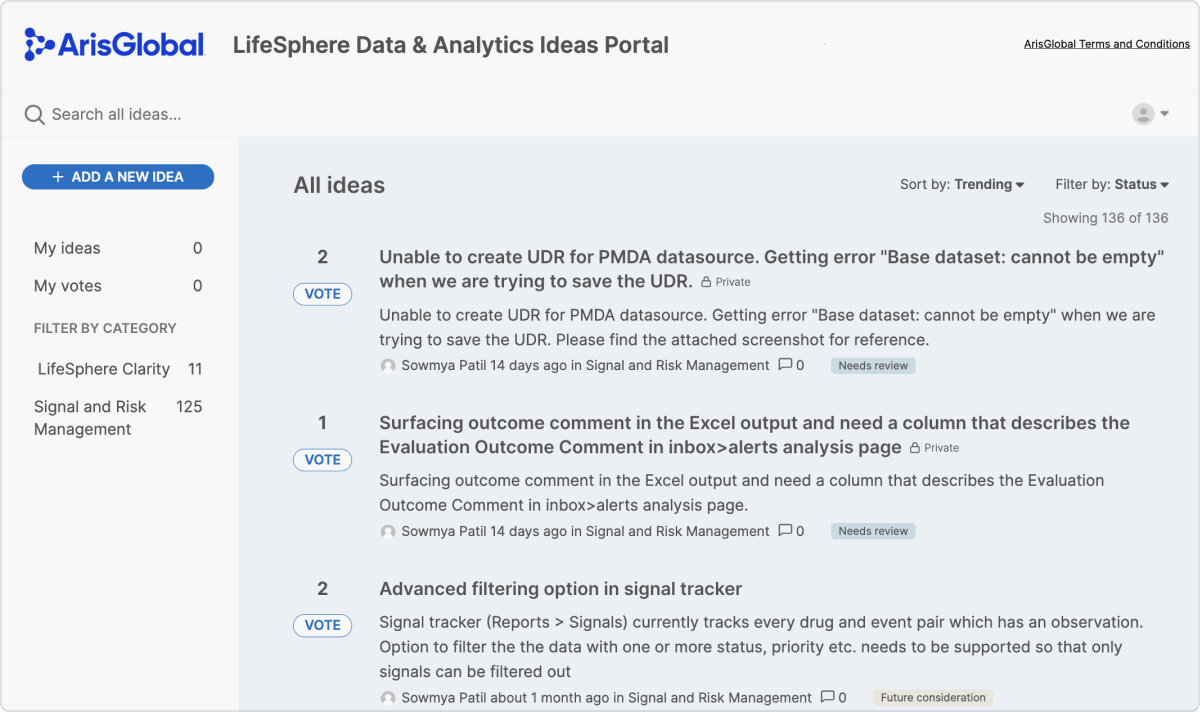Click Sowmya Patil's avatar on the Advanced filtering idea
1200x712 pixels.
coord(388,698)
